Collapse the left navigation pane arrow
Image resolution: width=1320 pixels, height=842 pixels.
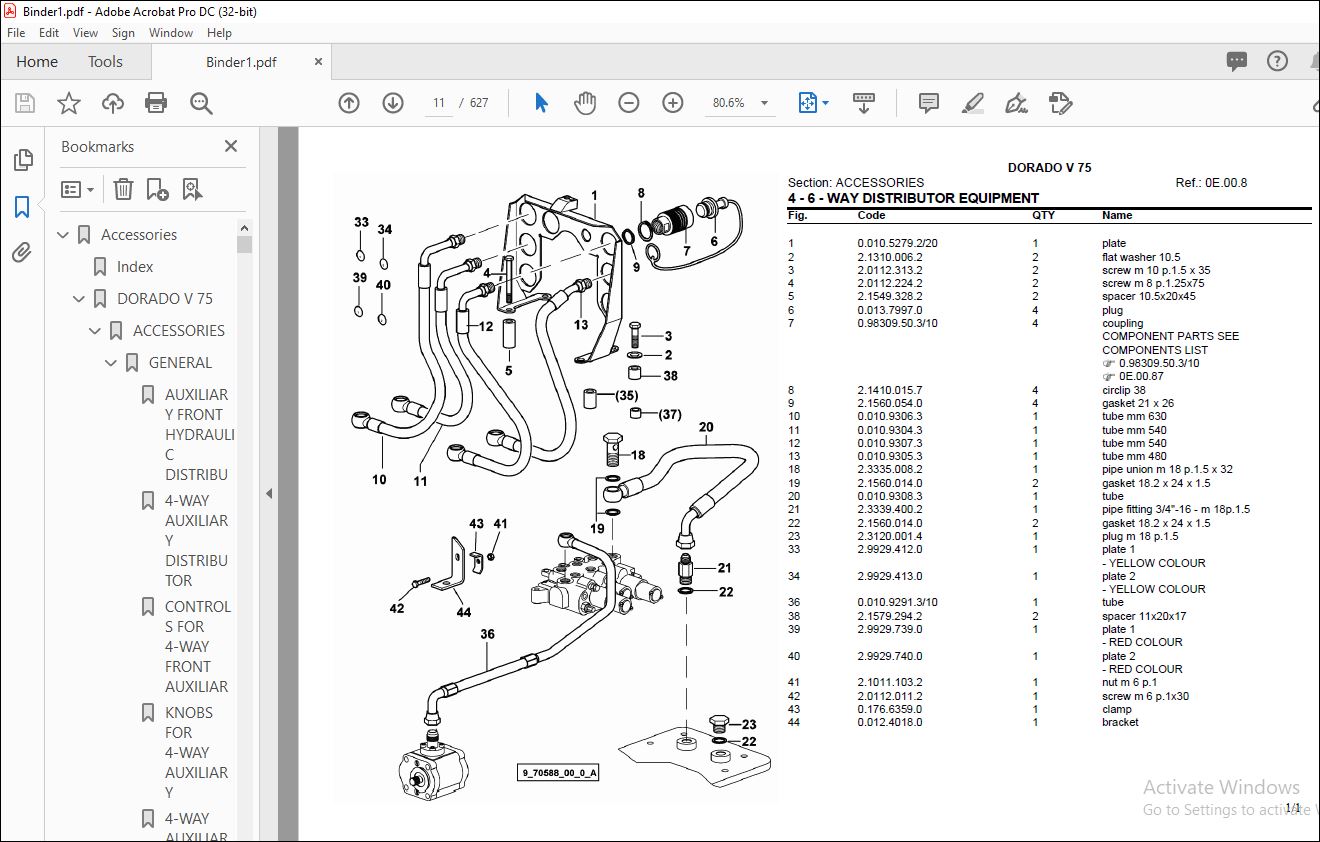click(x=268, y=493)
